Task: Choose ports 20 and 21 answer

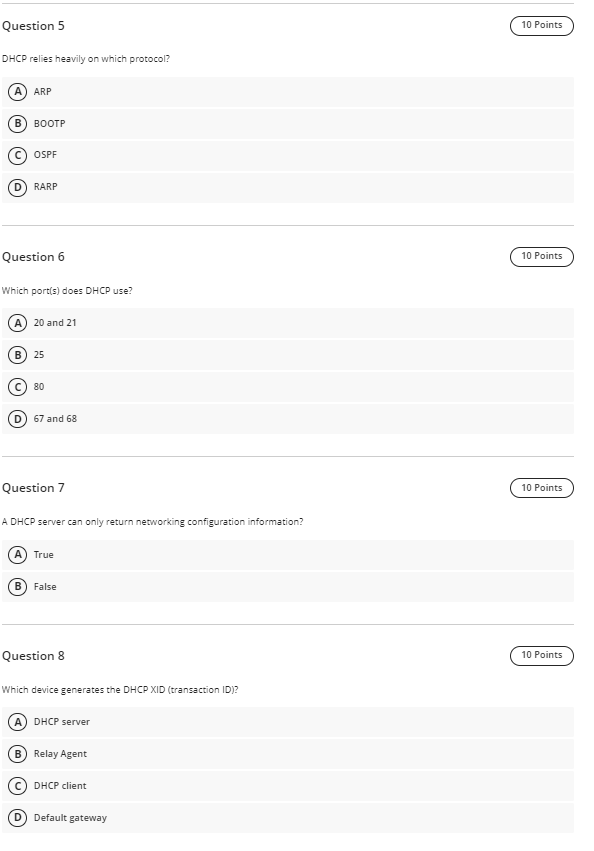Action: [x=288, y=323]
